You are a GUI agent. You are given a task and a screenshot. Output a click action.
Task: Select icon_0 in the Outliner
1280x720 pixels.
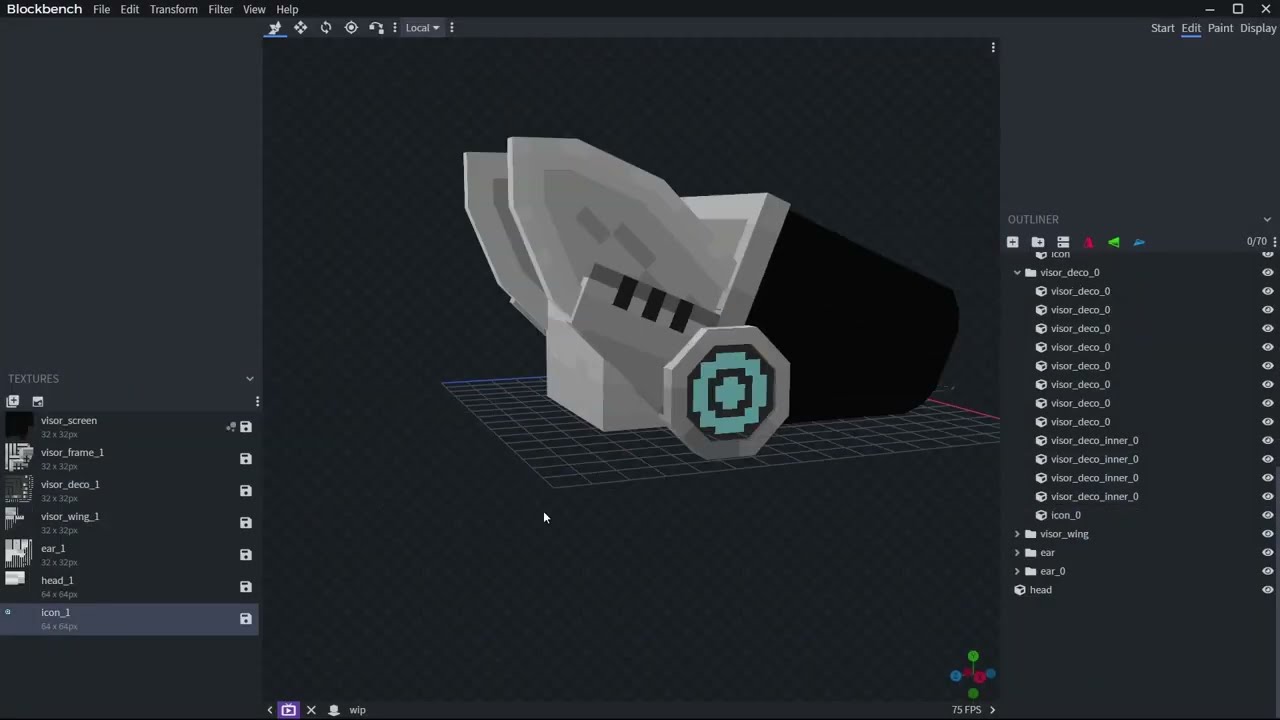(1066, 515)
